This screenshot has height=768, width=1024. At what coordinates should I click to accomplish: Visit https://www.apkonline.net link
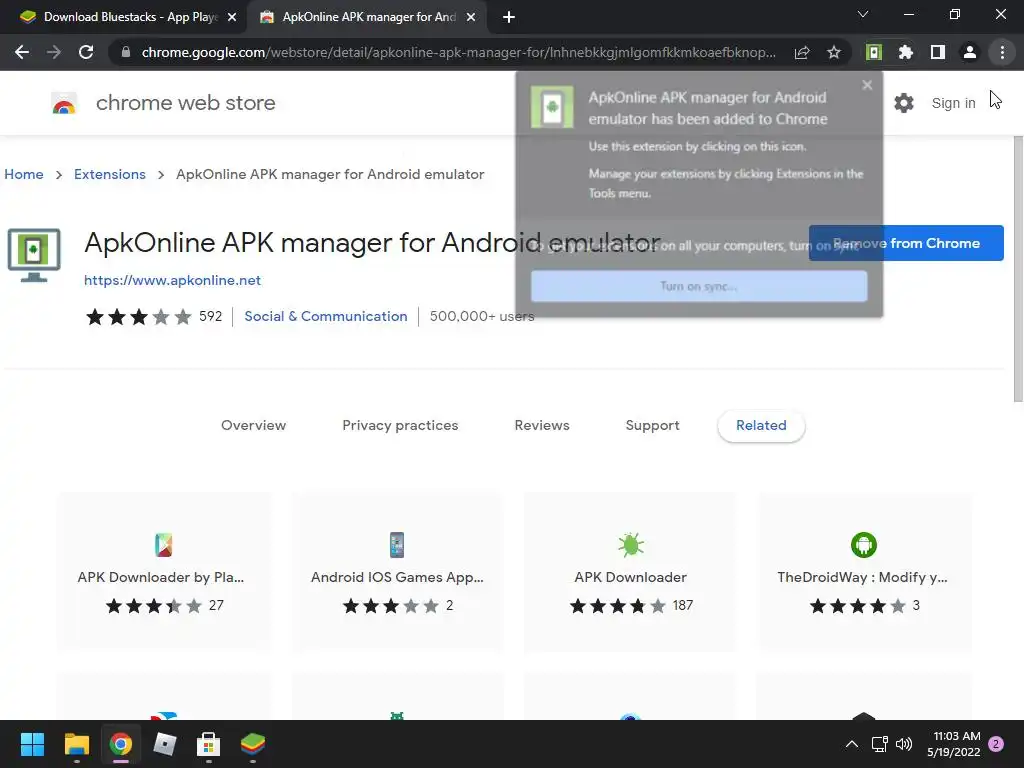172,280
